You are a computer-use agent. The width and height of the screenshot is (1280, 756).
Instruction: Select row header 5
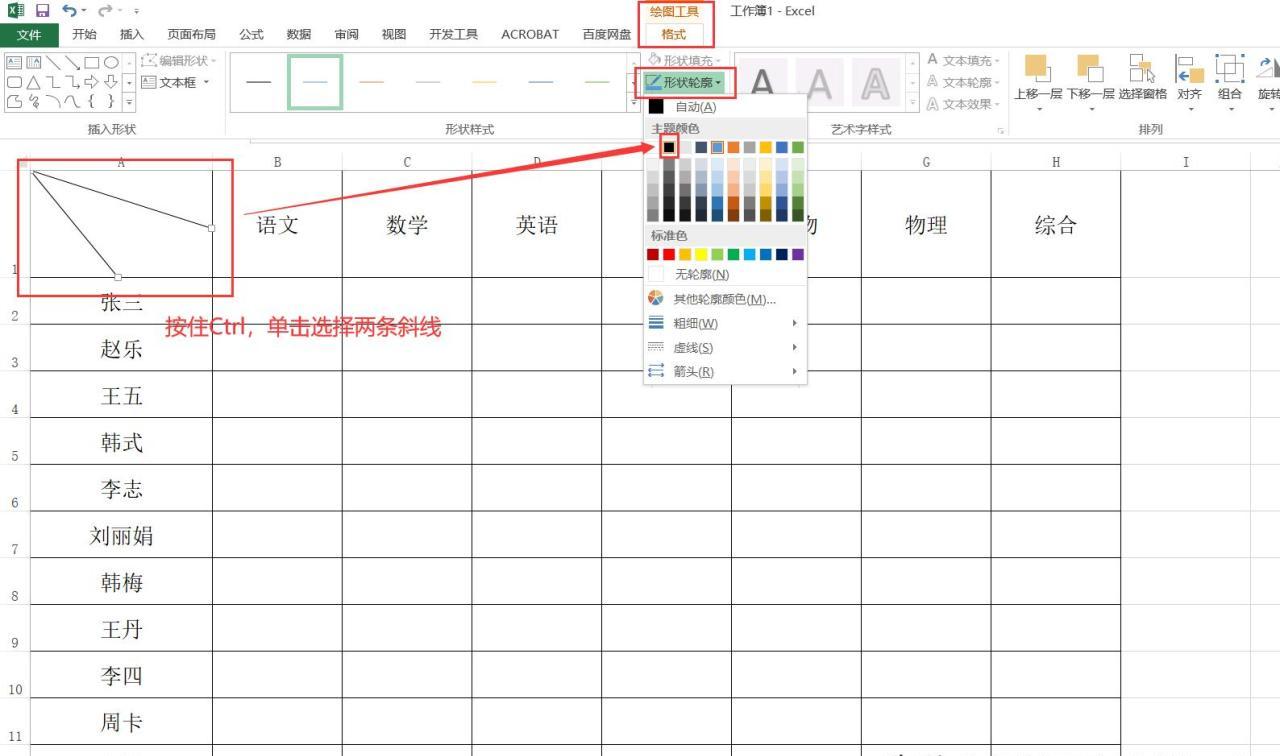[x=15, y=441]
